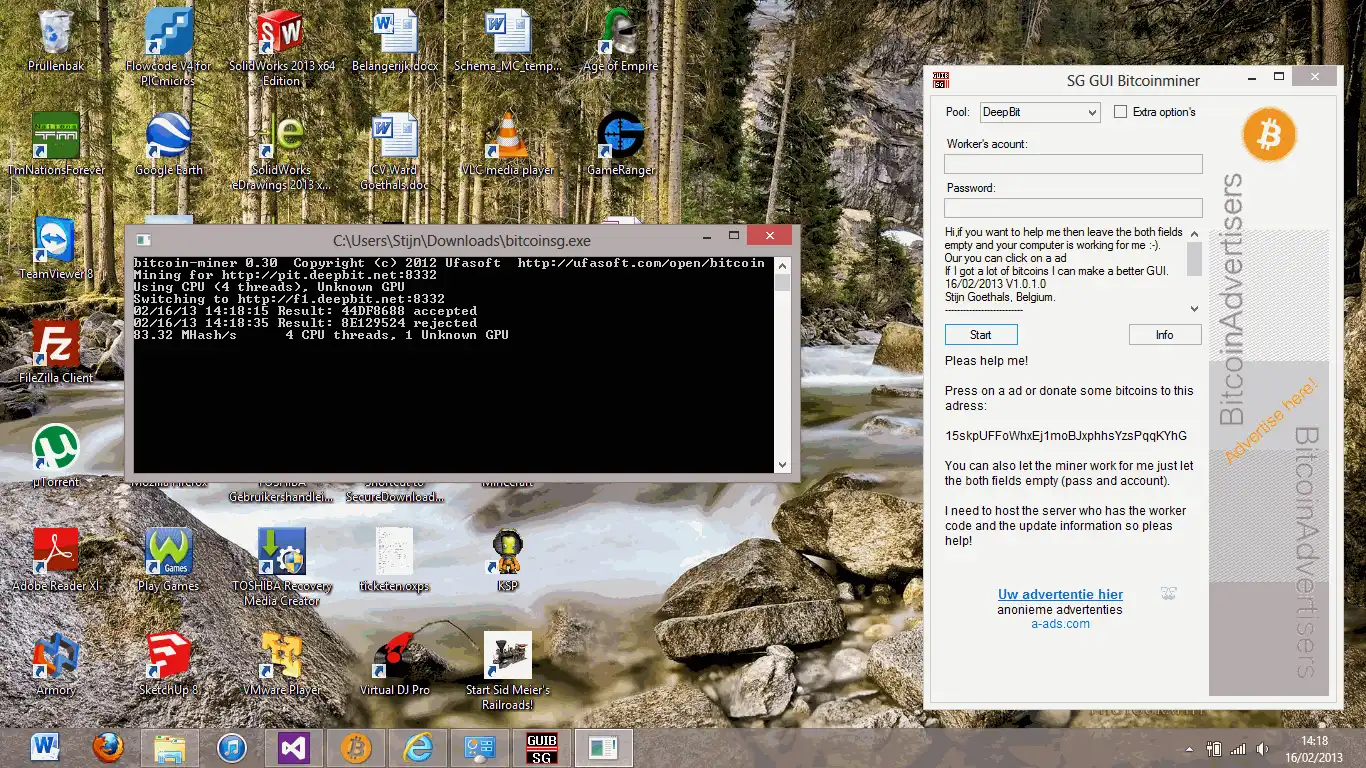This screenshot has height=768, width=1366.
Task: Open ticketen.oxps file
Action: (x=395, y=560)
